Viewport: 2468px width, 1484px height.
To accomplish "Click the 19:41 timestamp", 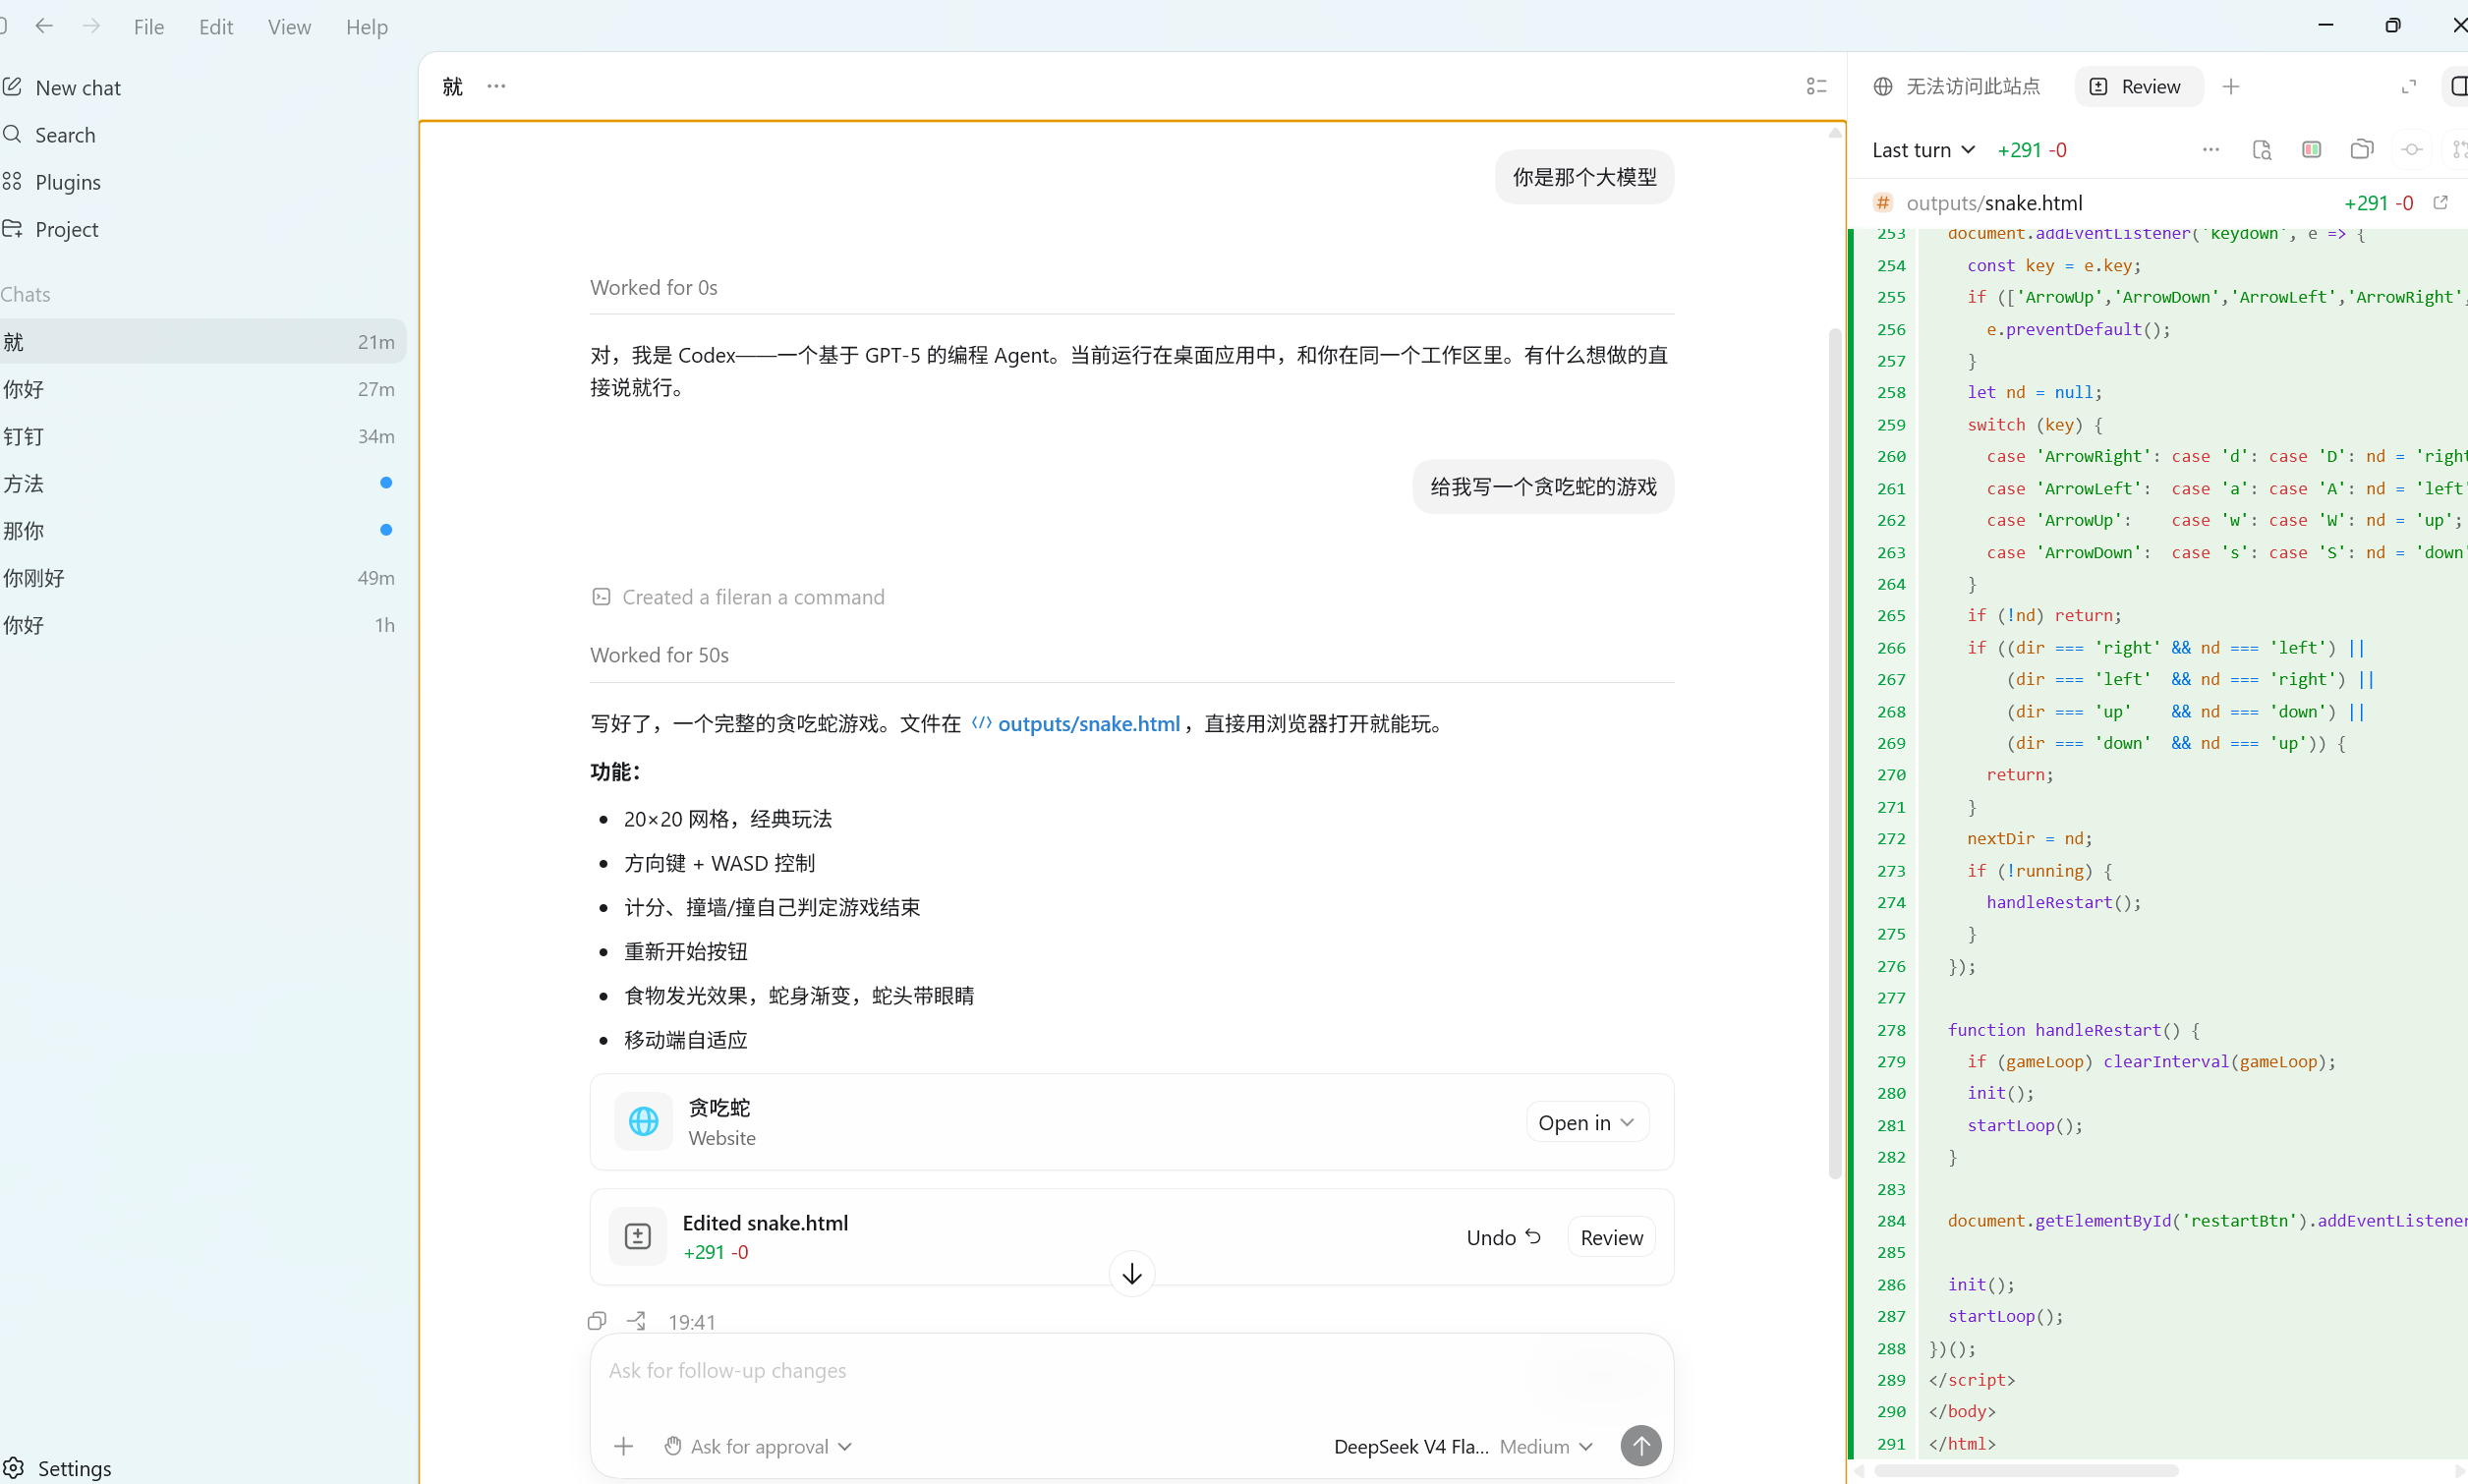I will point(692,1322).
